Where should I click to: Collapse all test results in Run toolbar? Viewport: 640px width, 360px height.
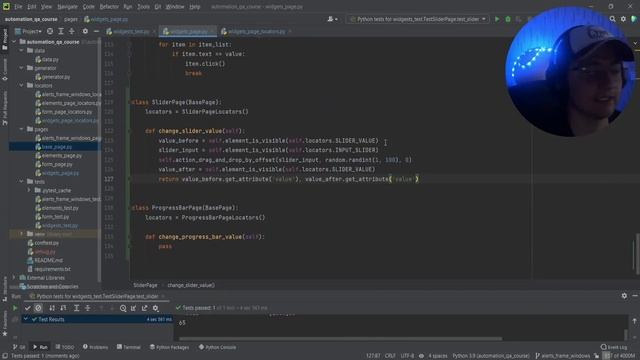point(87,308)
